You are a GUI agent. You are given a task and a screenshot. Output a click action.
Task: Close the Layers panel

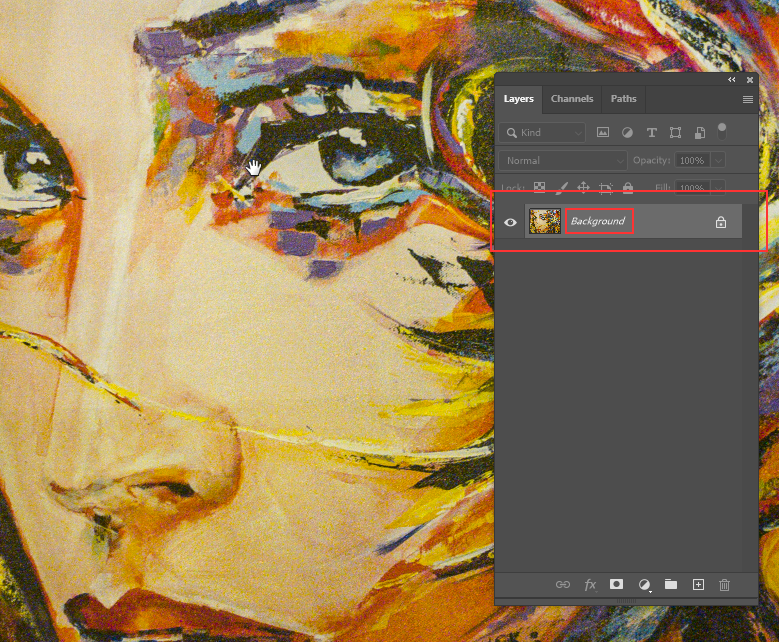[x=750, y=80]
